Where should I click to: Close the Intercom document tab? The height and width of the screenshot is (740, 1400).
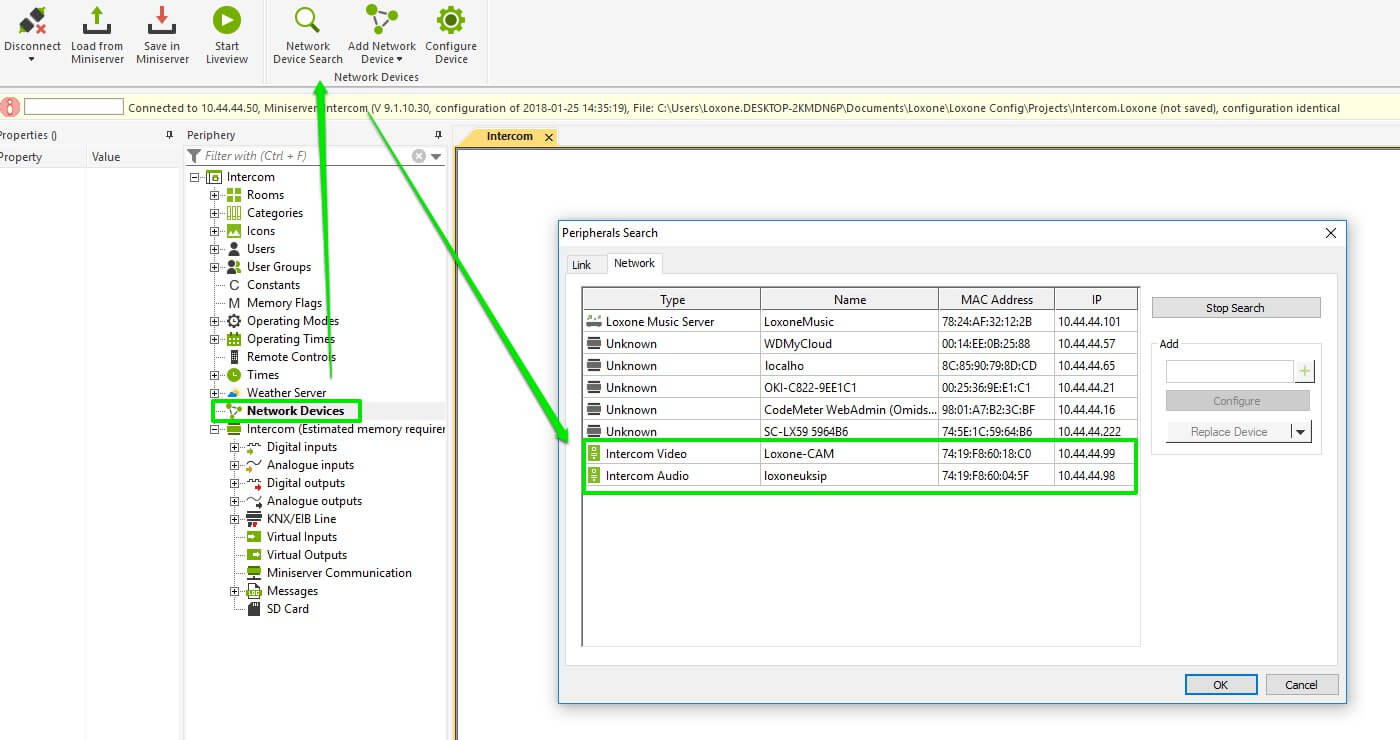click(x=548, y=137)
